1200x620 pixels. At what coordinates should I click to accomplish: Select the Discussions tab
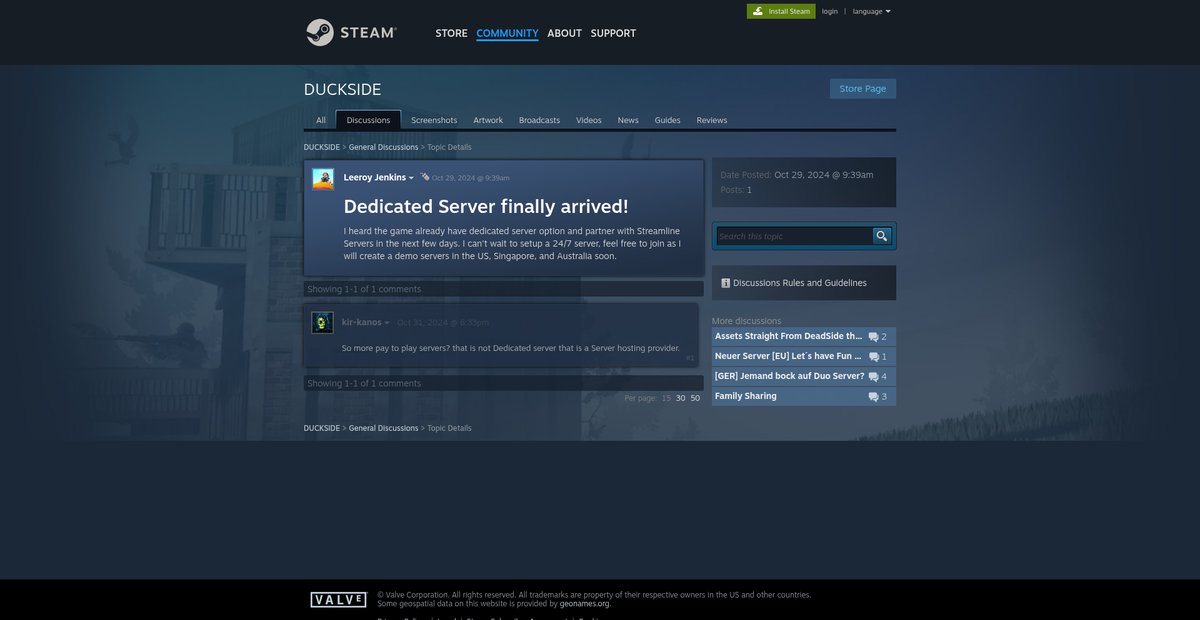click(x=368, y=120)
